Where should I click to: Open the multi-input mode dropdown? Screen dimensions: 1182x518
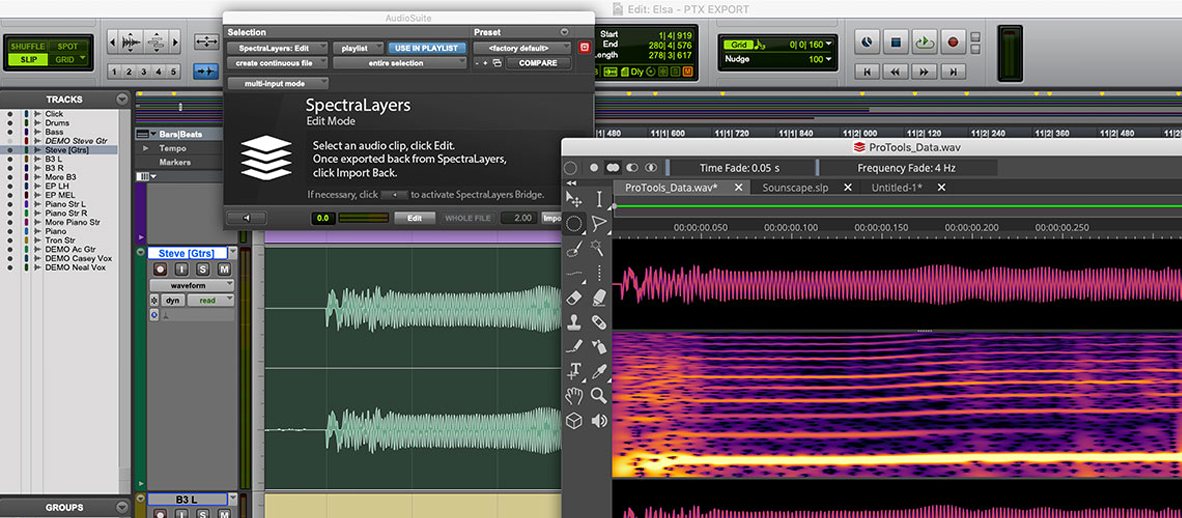pos(278,84)
